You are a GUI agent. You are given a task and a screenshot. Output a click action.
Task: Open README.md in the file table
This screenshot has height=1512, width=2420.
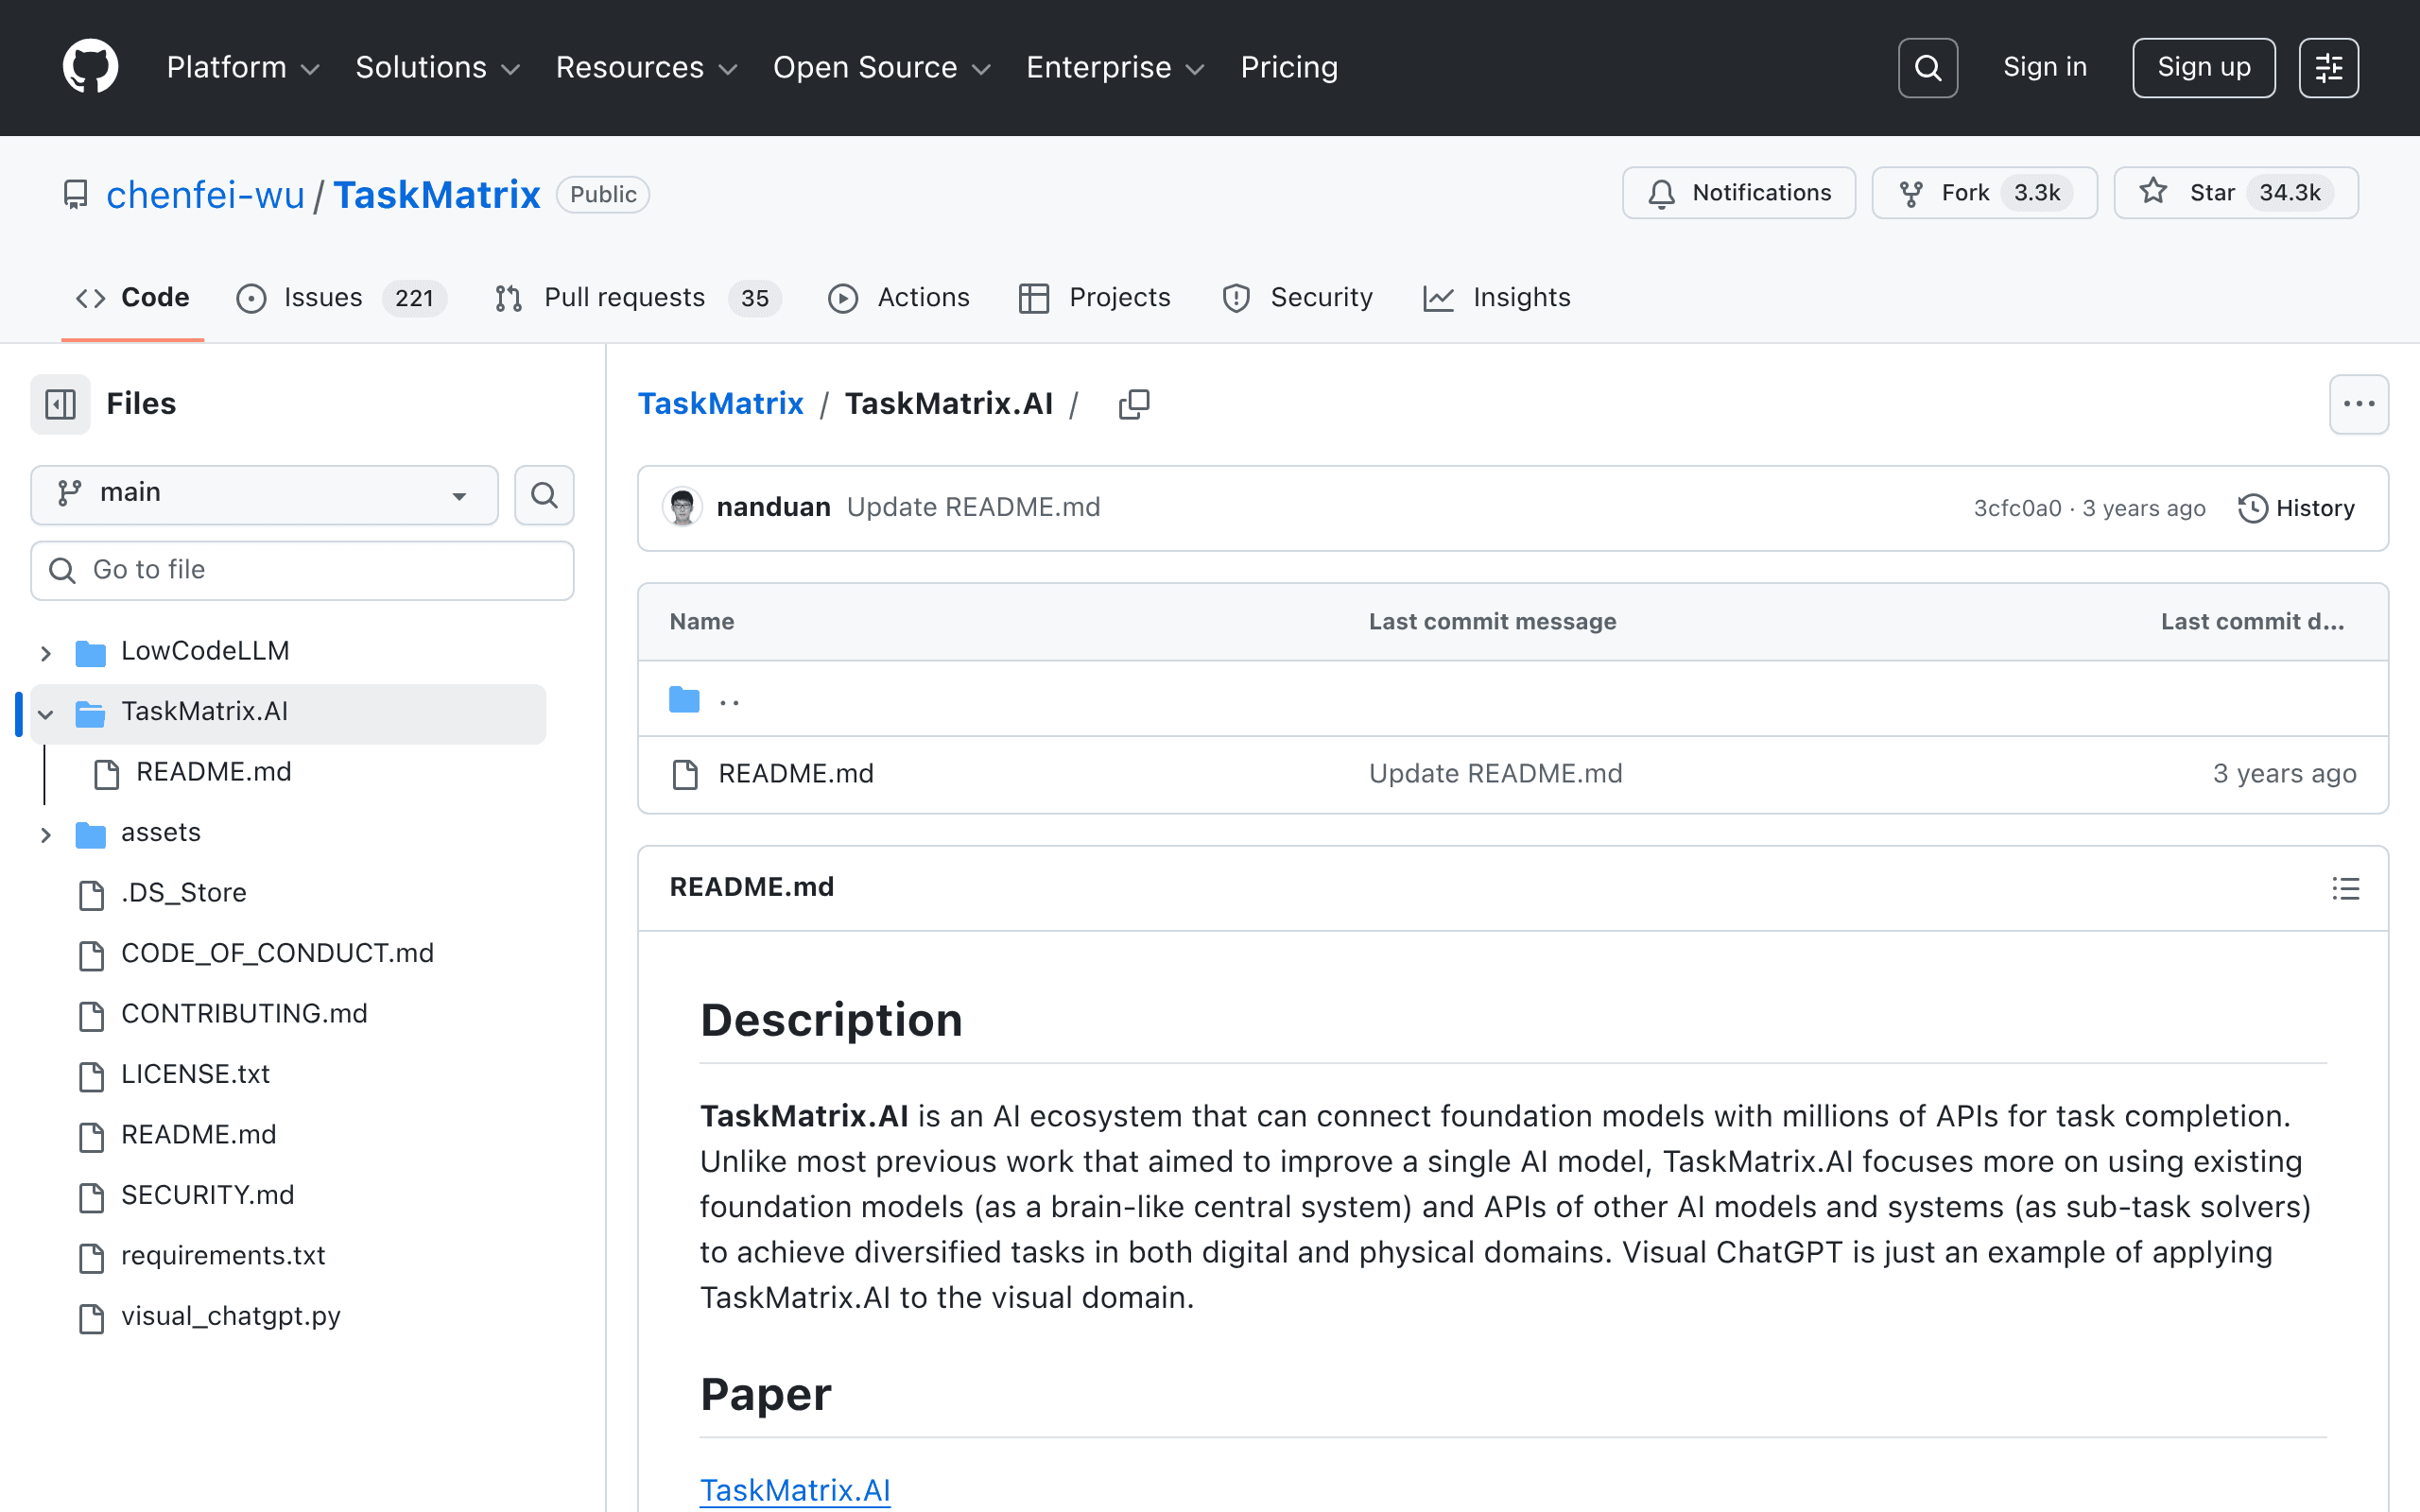click(x=796, y=773)
